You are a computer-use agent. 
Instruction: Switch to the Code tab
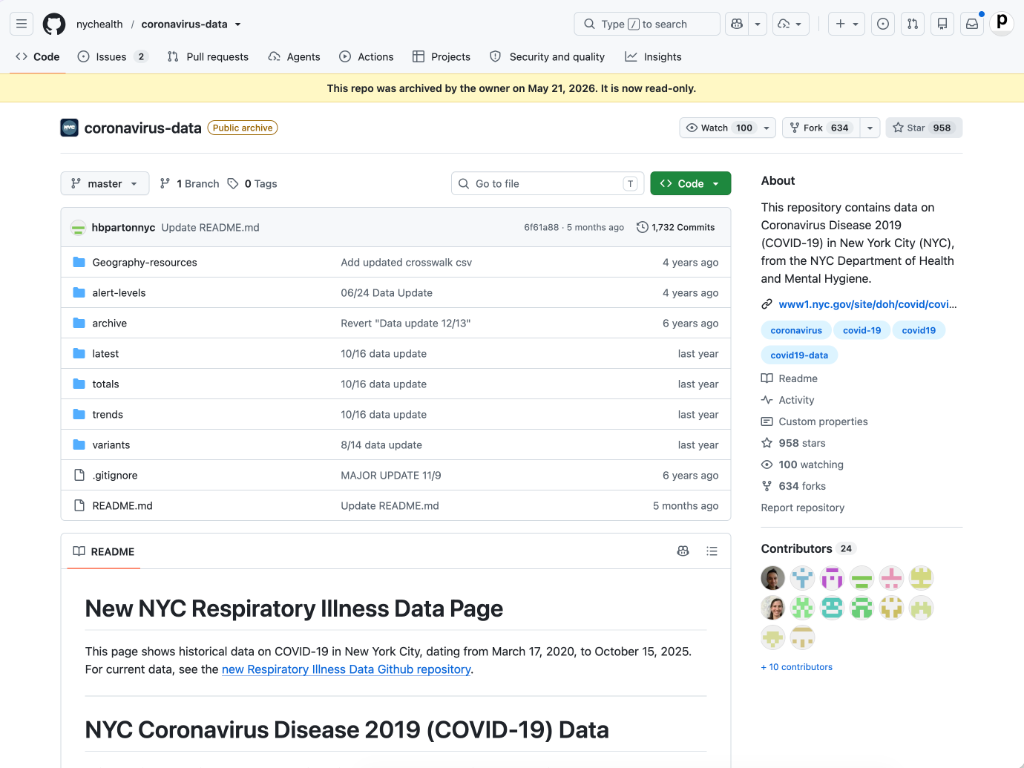click(x=38, y=57)
